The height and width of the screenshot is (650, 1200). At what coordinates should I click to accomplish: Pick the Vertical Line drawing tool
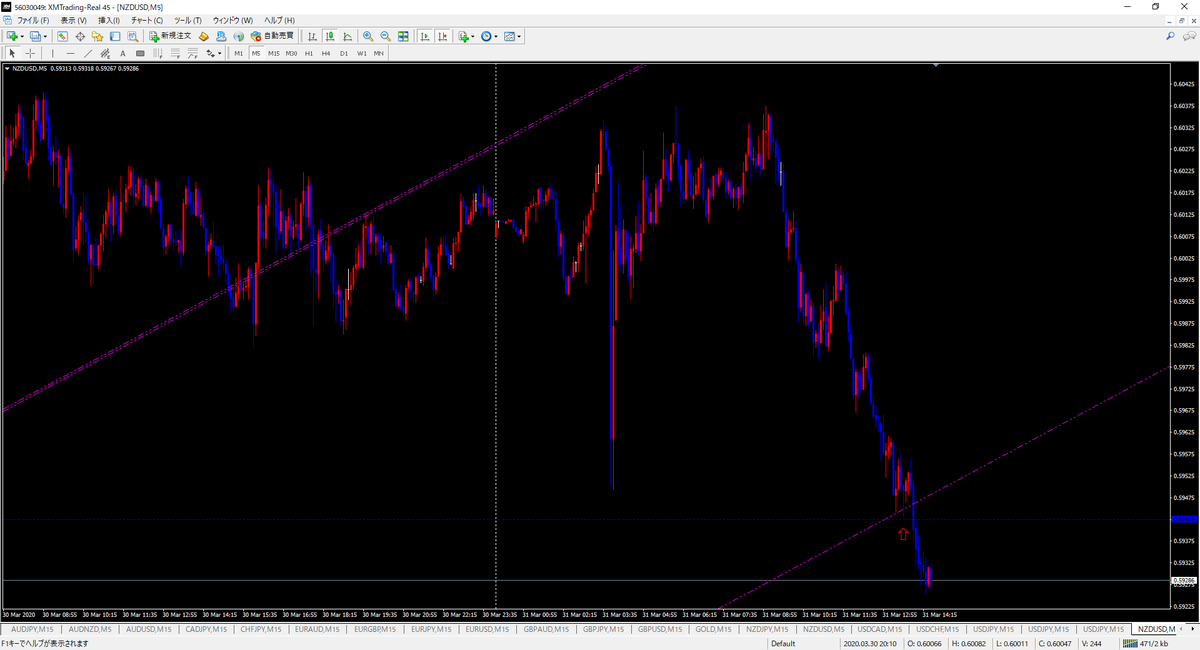point(54,53)
